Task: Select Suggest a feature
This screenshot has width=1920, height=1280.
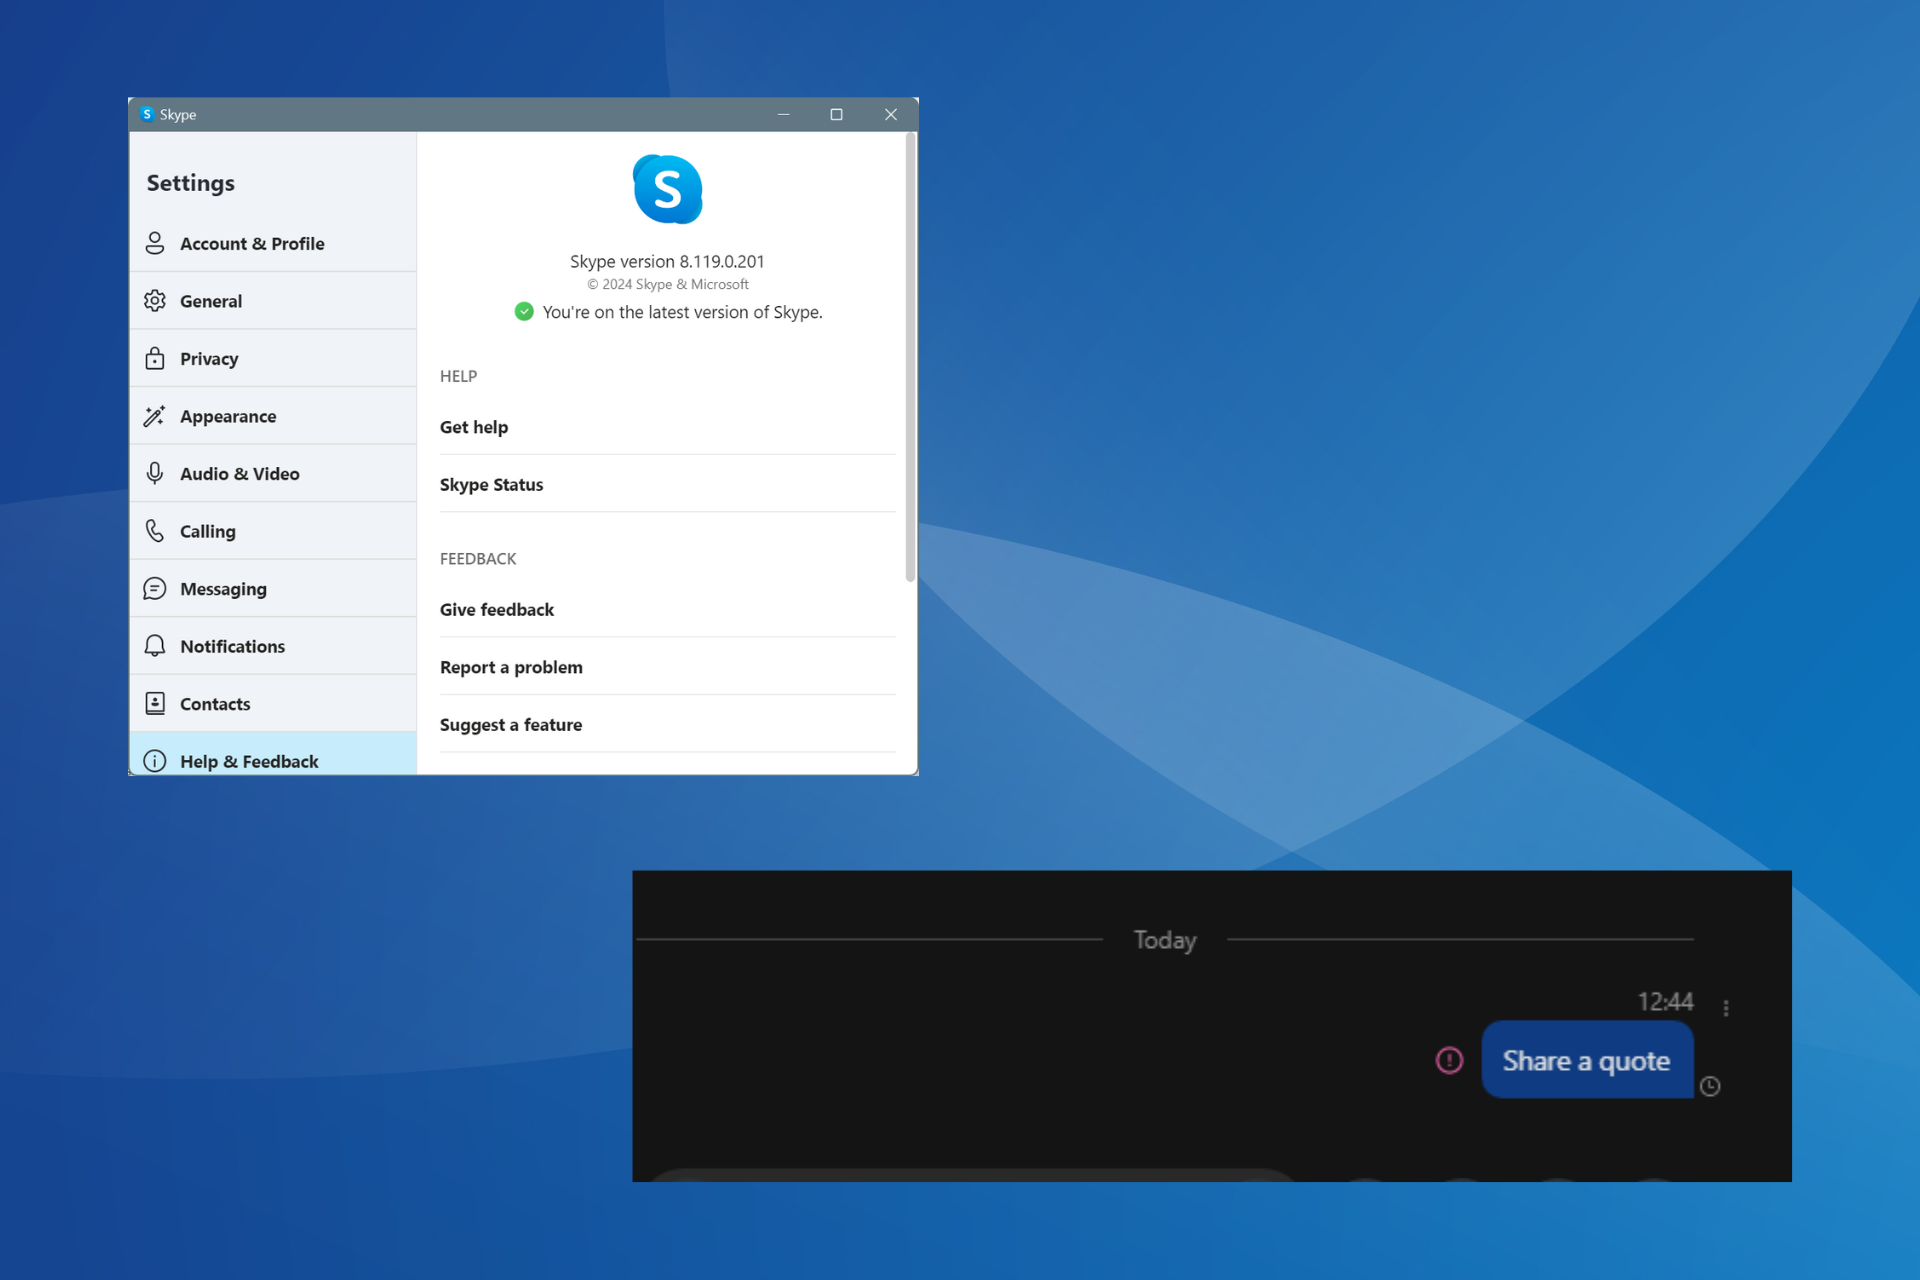Action: (667, 724)
